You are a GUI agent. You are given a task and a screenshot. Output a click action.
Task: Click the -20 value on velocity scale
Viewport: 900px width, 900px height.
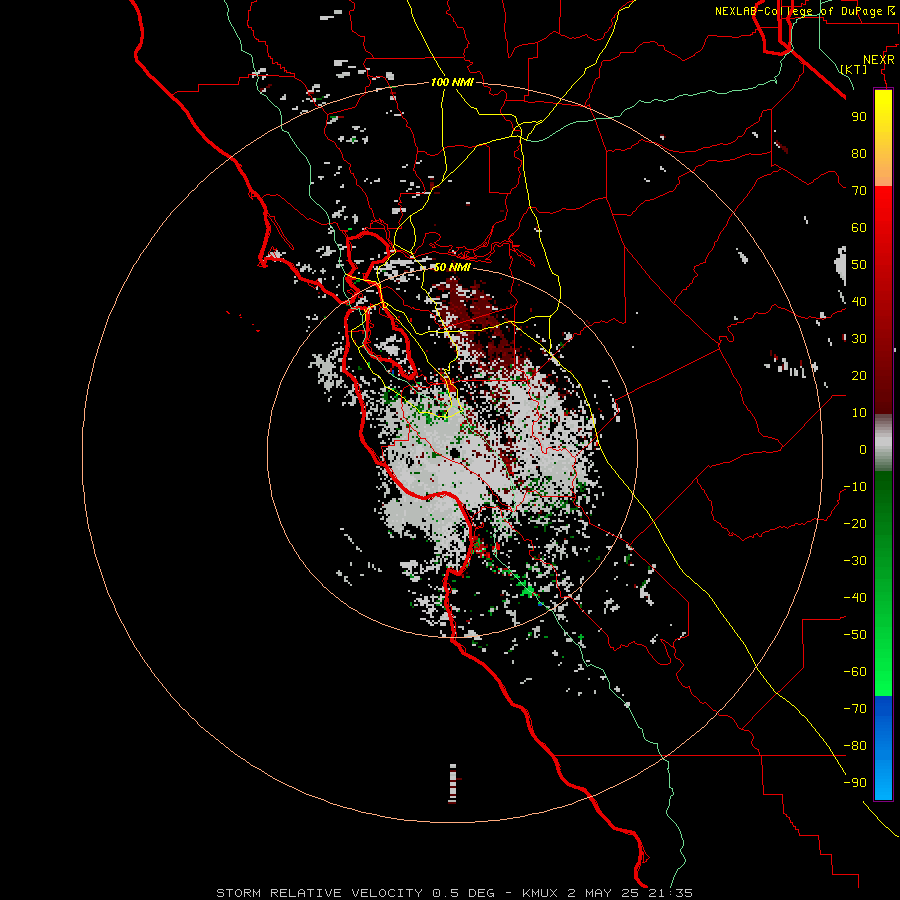(x=855, y=523)
